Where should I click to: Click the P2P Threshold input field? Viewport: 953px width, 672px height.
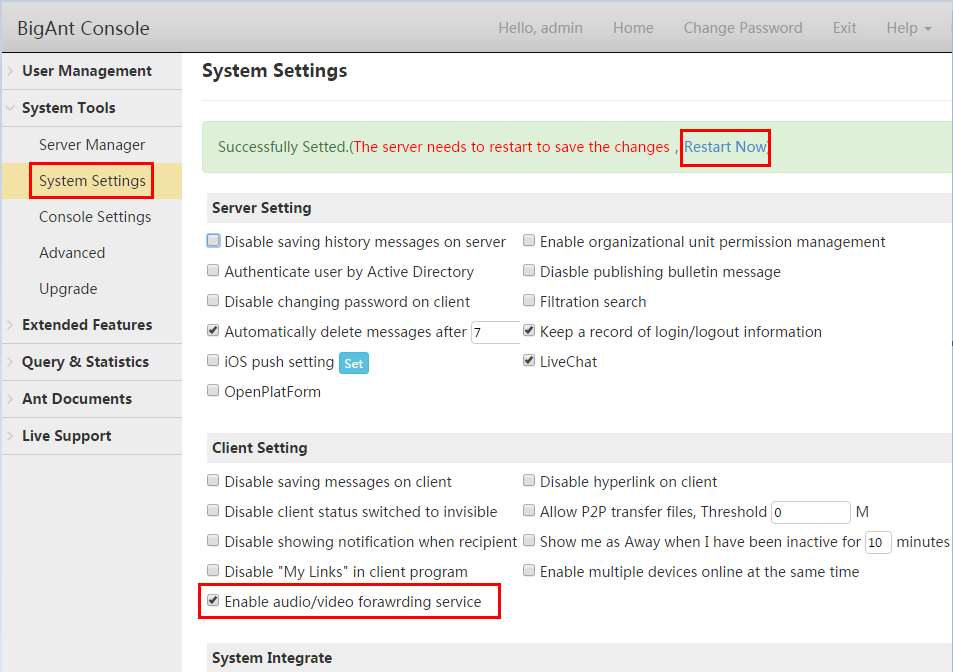(x=811, y=512)
